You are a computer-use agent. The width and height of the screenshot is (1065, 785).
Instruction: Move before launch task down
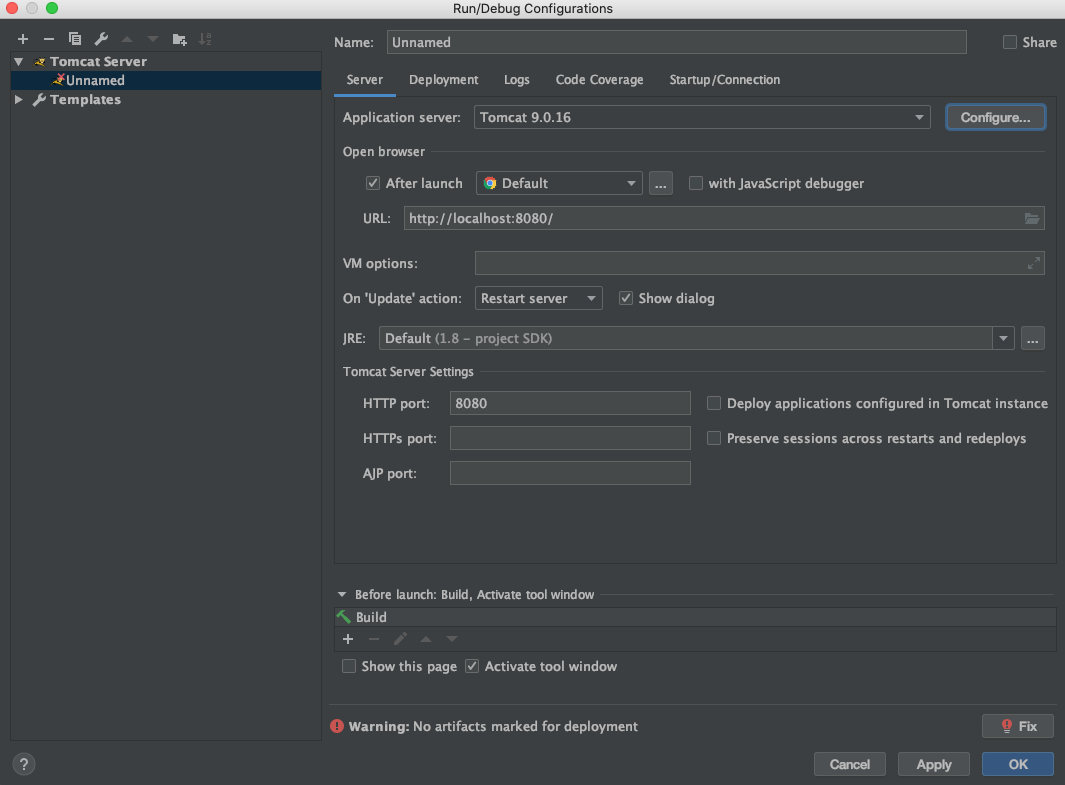[452, 639]
